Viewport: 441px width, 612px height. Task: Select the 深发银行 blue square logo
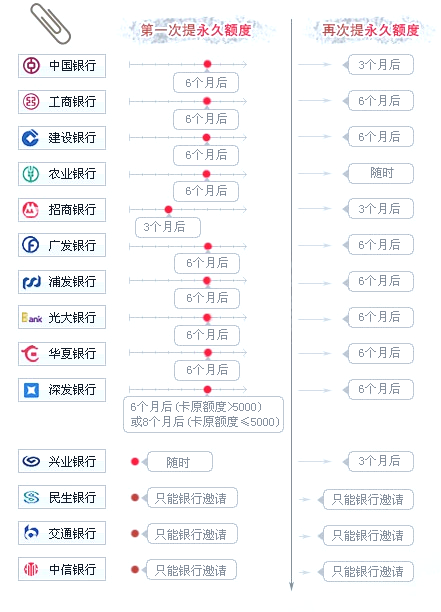pyautogui.click(x=31, y=390)
